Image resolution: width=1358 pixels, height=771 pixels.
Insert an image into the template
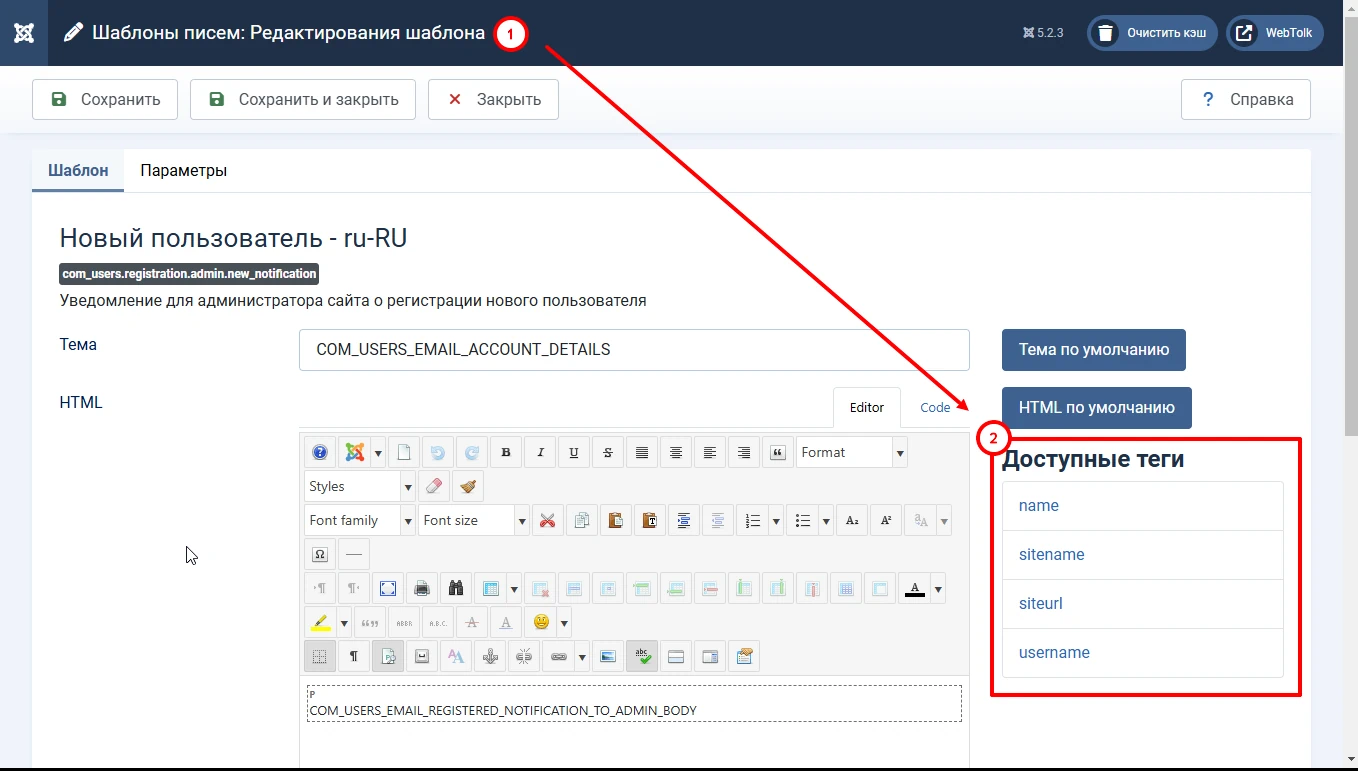608,656
